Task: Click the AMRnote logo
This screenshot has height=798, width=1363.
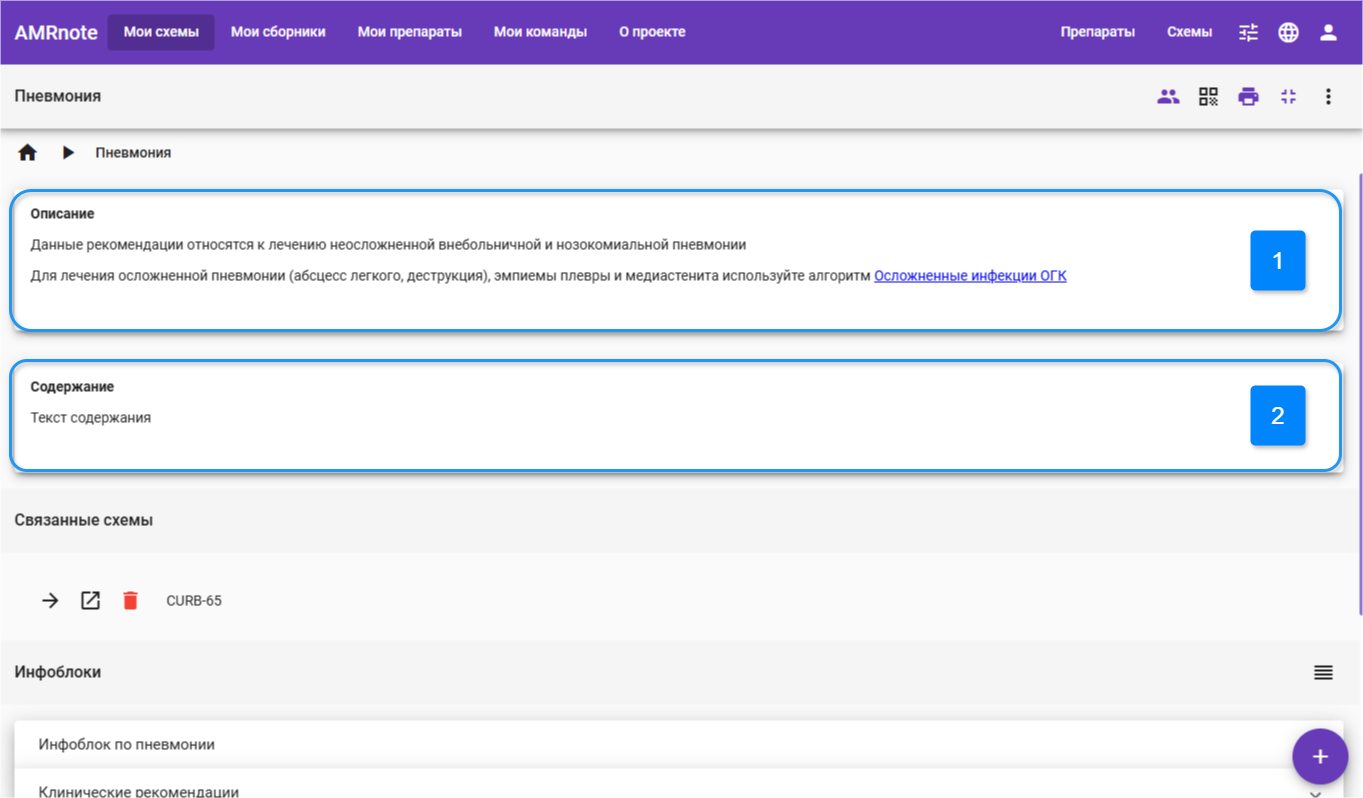Action: pyautogui.click(x=56, y=32)
